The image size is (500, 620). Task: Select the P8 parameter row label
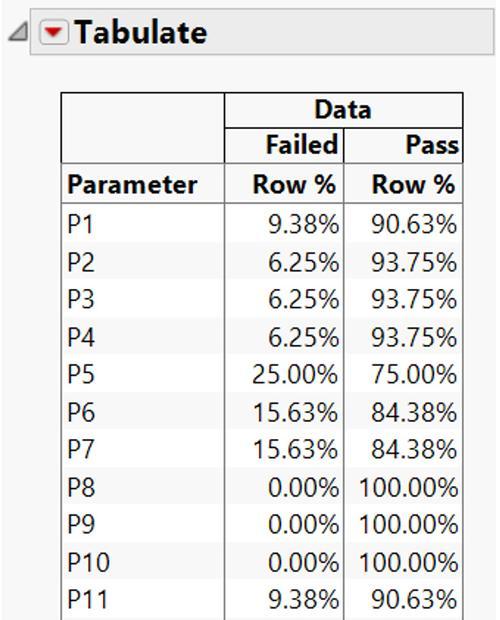[81, 487]
